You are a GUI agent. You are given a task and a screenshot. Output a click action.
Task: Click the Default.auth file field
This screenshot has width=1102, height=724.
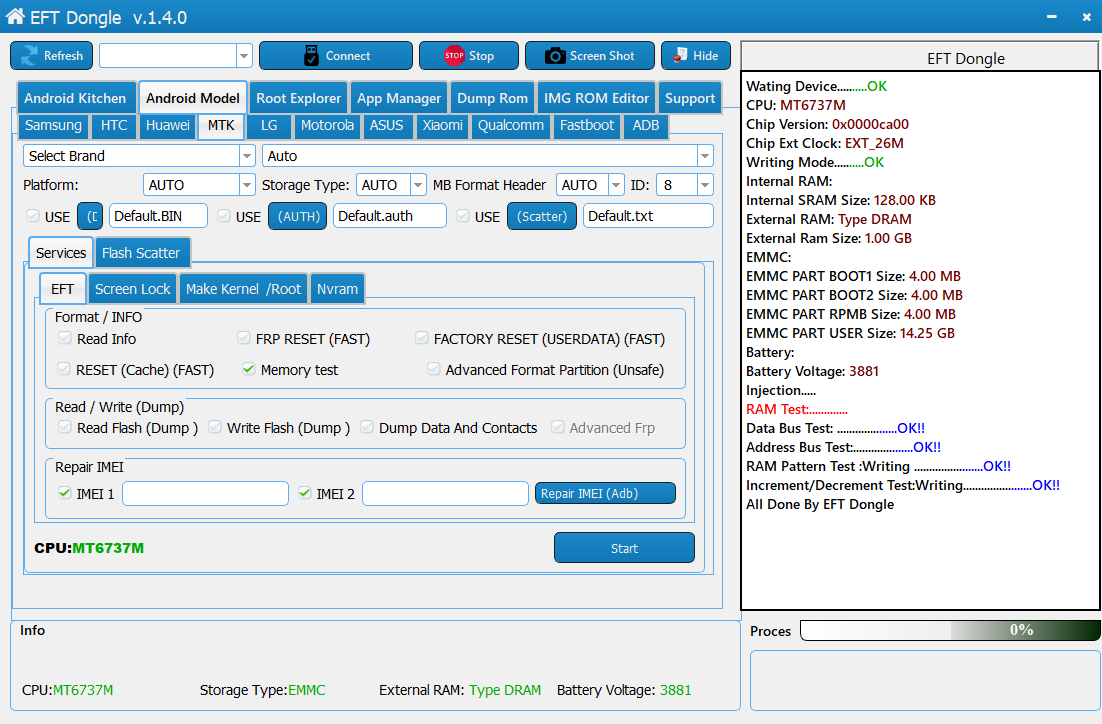(390, 216)
